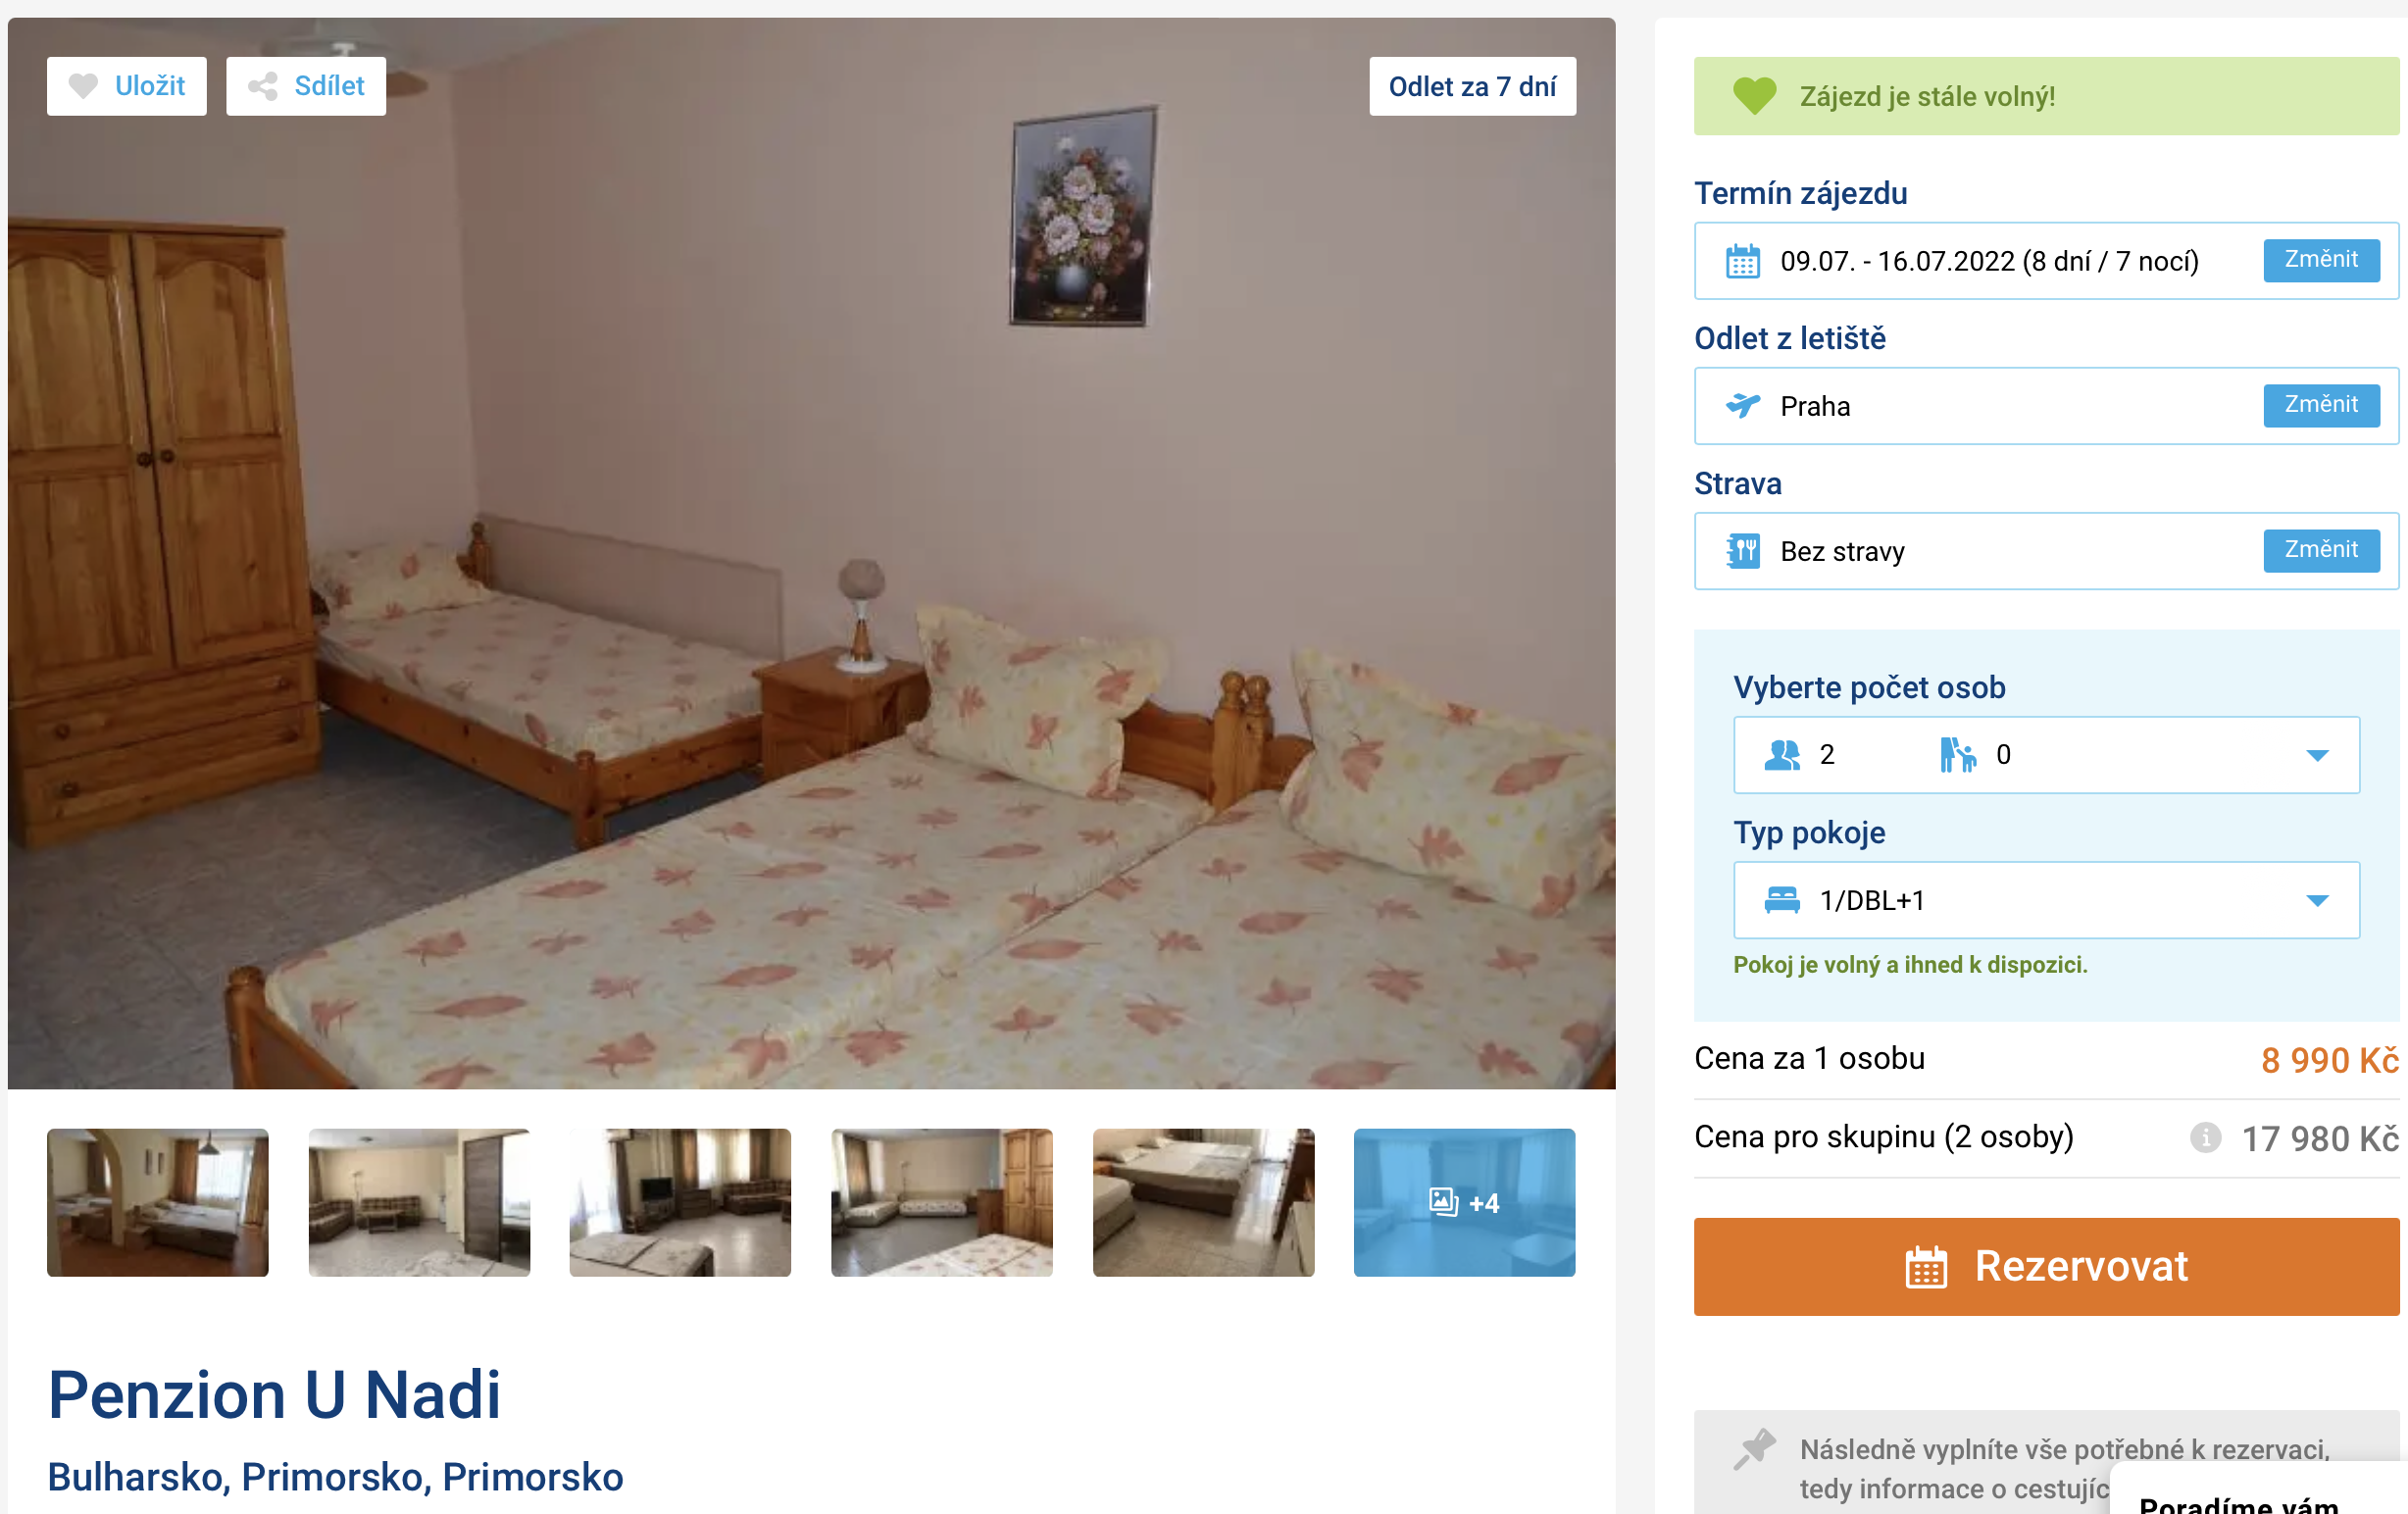Click the bed icon in Typ pokoje
The width and height of the screenshot is (2408, 1514).
click(x=1782, y=900)
